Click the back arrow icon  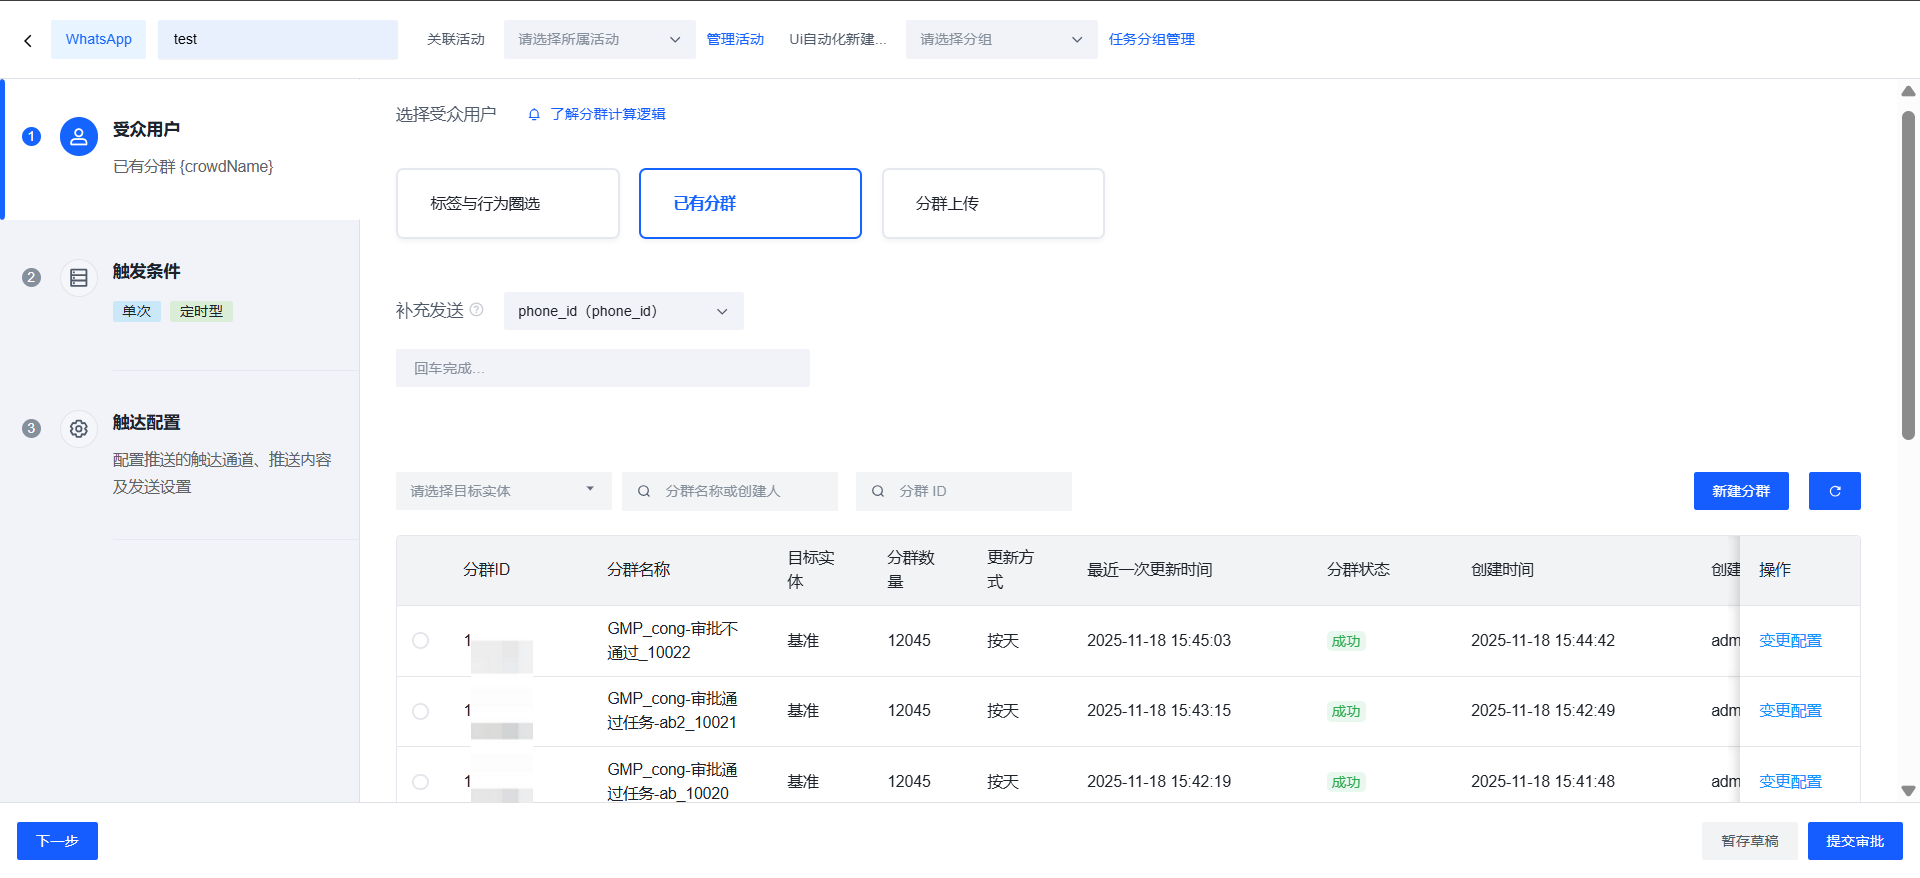[28, 40]
